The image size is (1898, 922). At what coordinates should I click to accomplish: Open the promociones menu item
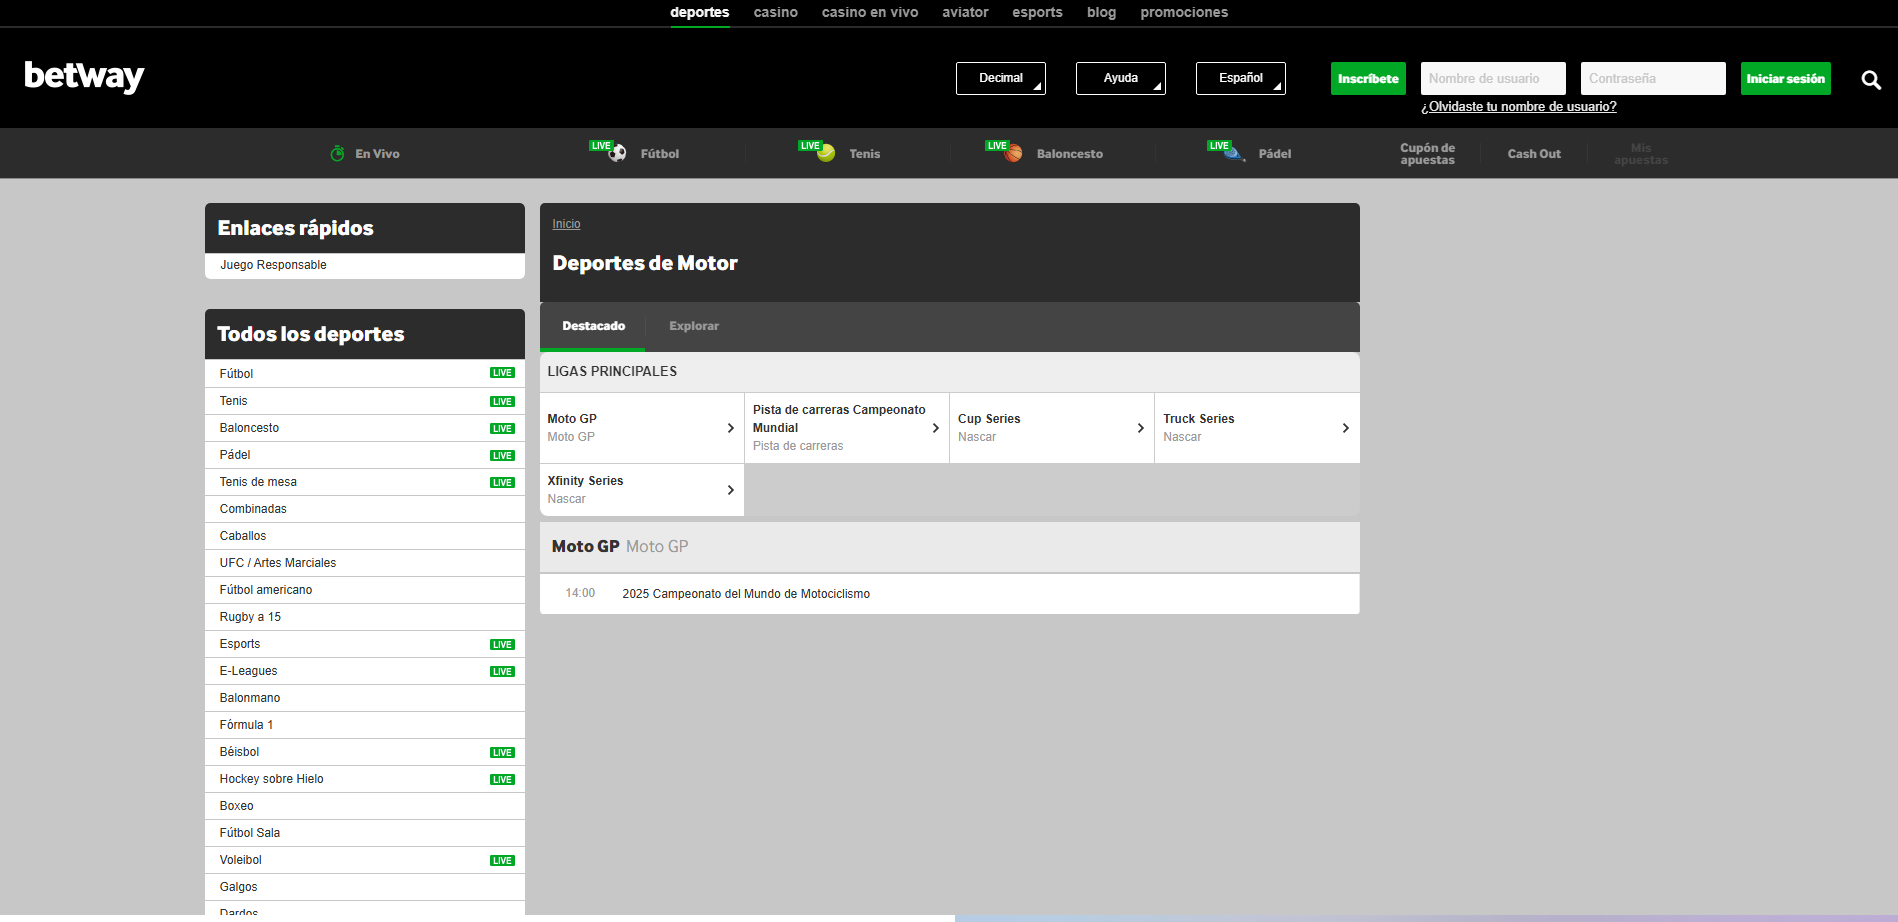pos(1184,12)
